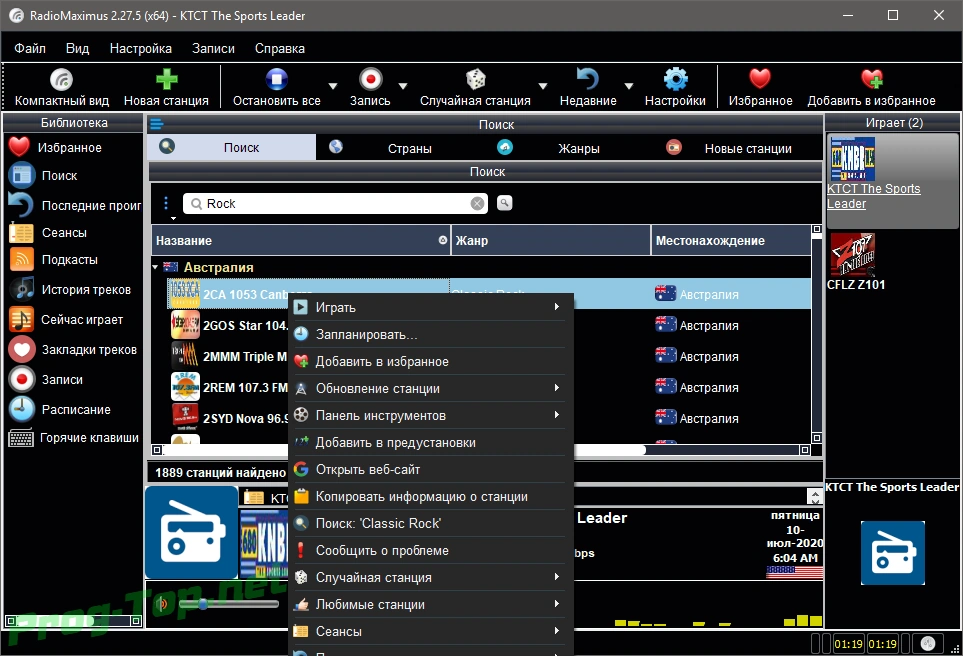Viewport: 963px width, 656px height.
Task: Click the volume speaker icon in the player
Action: [162, 604]
